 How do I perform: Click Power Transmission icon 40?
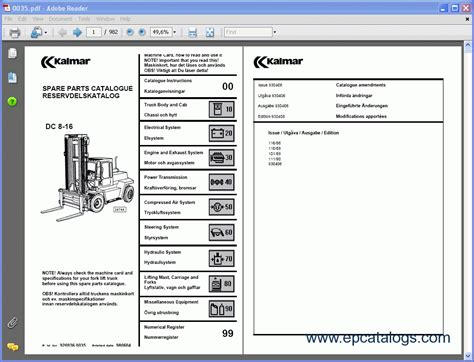click(222, 182)
